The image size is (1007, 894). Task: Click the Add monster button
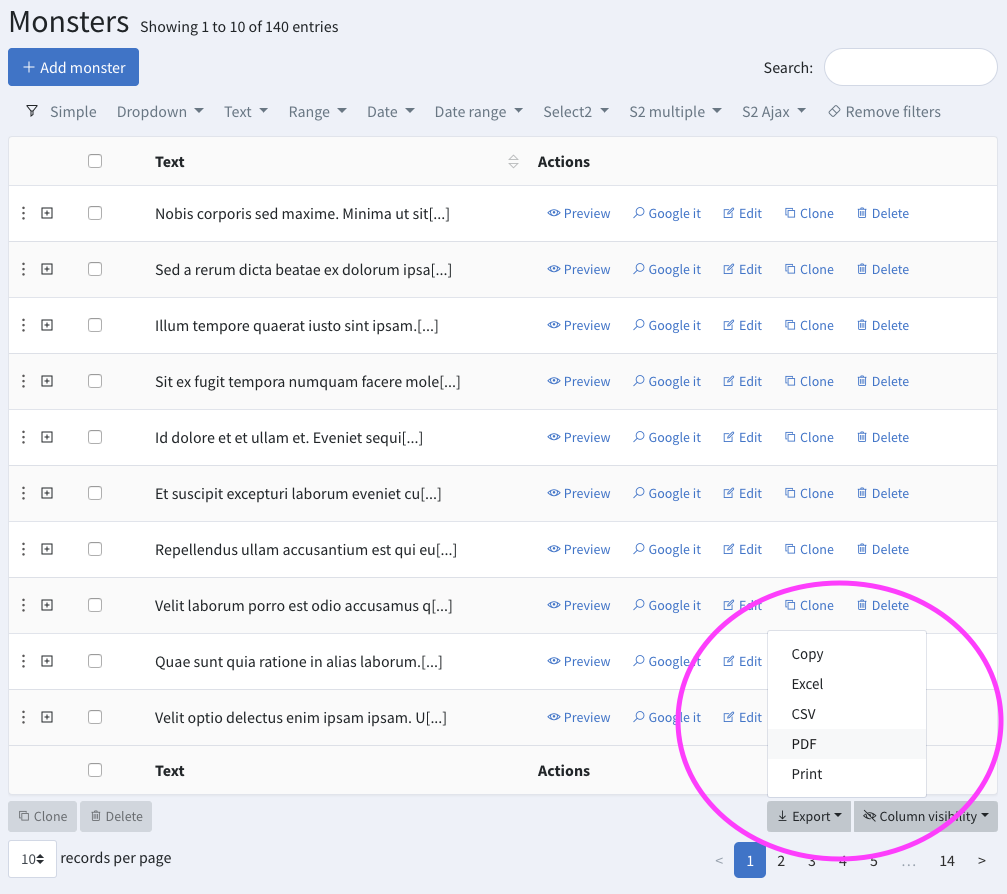73,67
